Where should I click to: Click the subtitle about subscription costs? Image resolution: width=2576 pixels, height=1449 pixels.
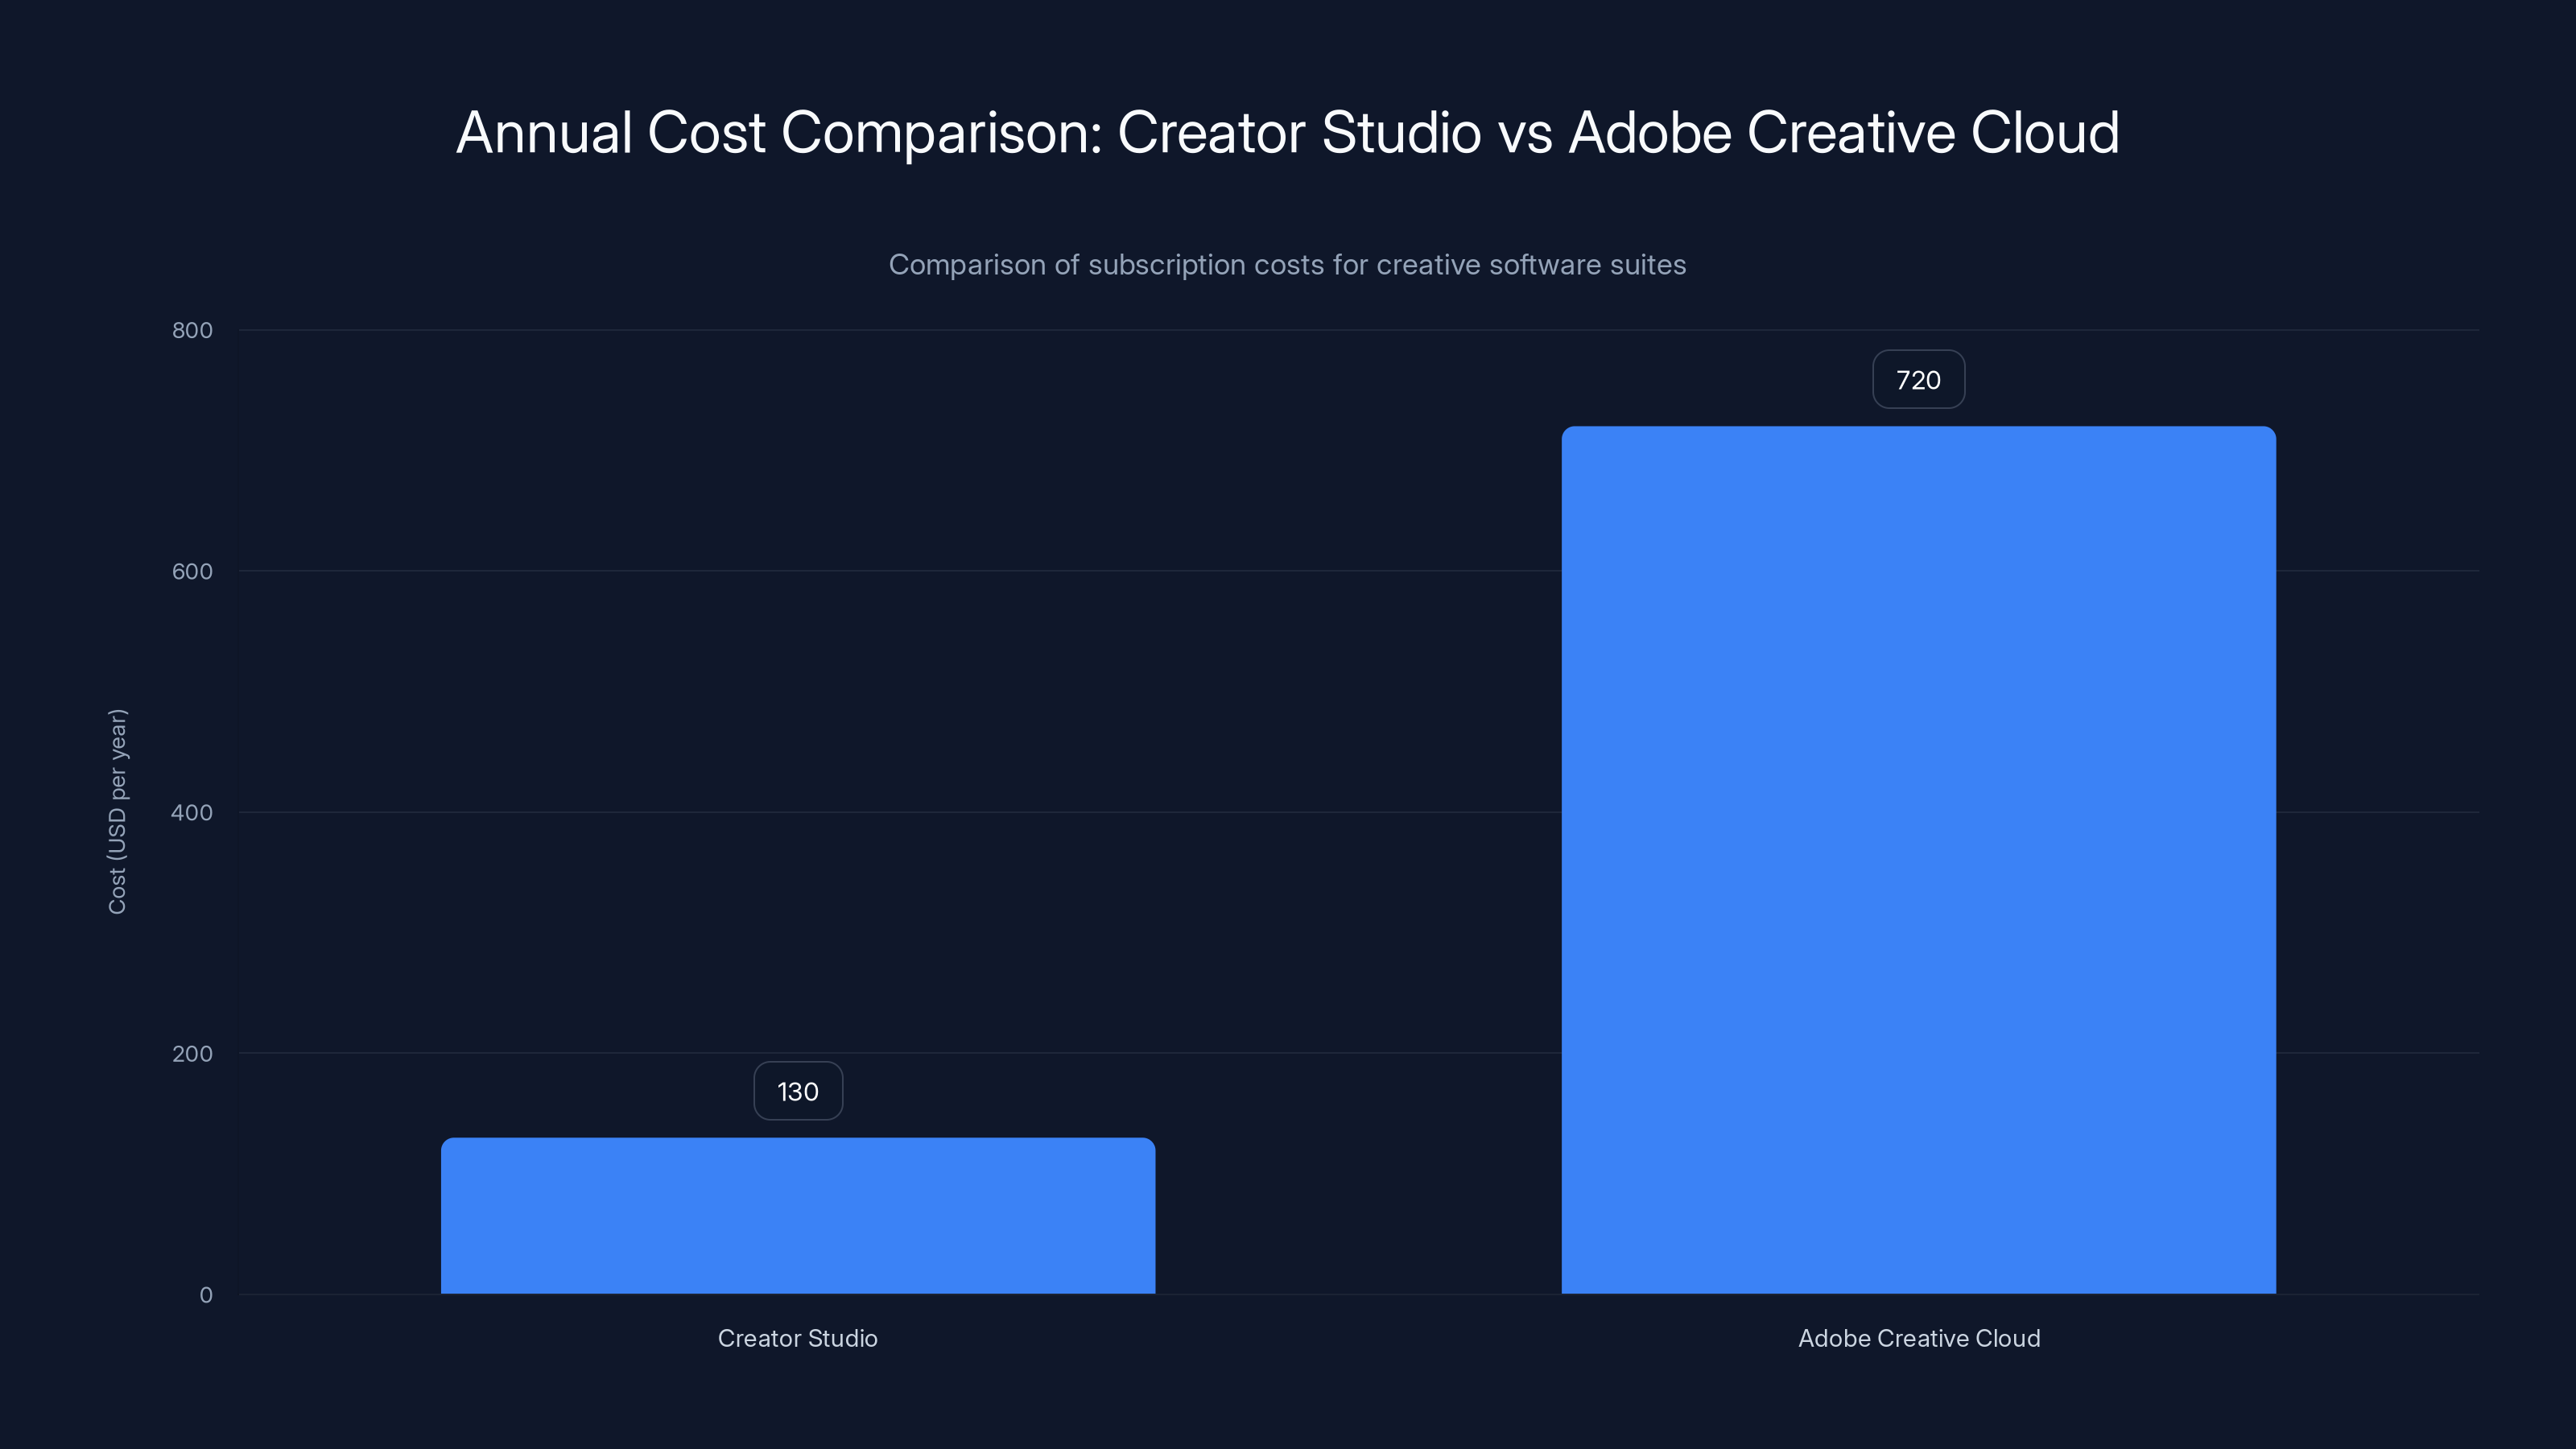(x=1288, y=265)
